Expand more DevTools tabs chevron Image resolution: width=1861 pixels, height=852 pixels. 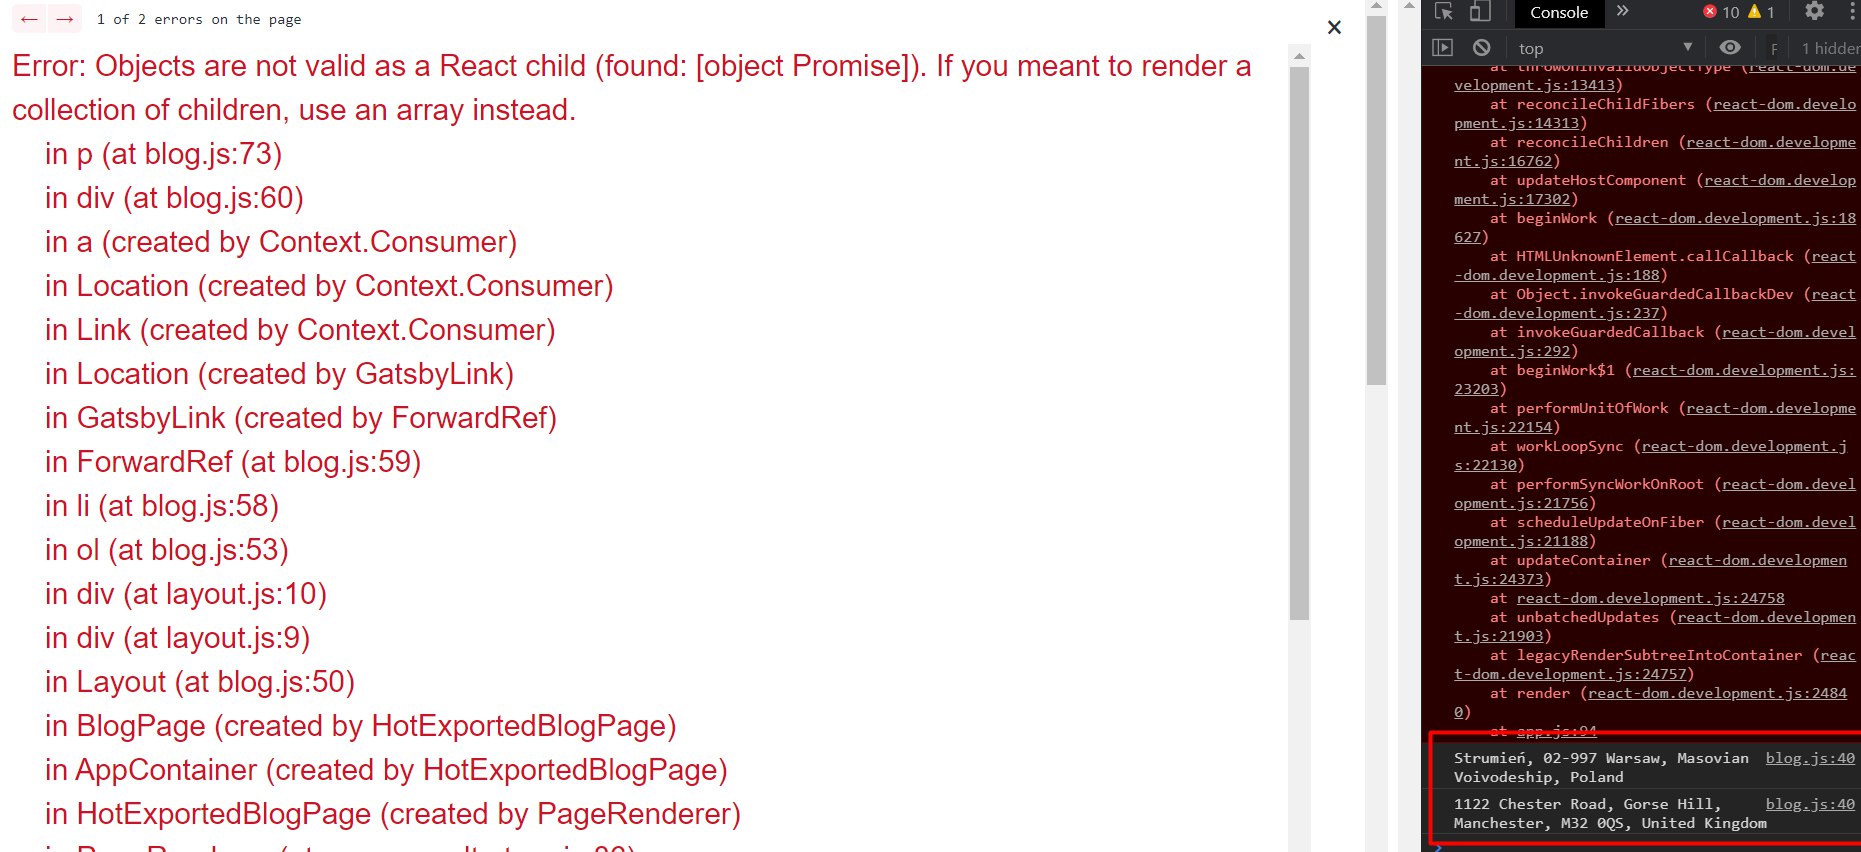point(1622,12)
